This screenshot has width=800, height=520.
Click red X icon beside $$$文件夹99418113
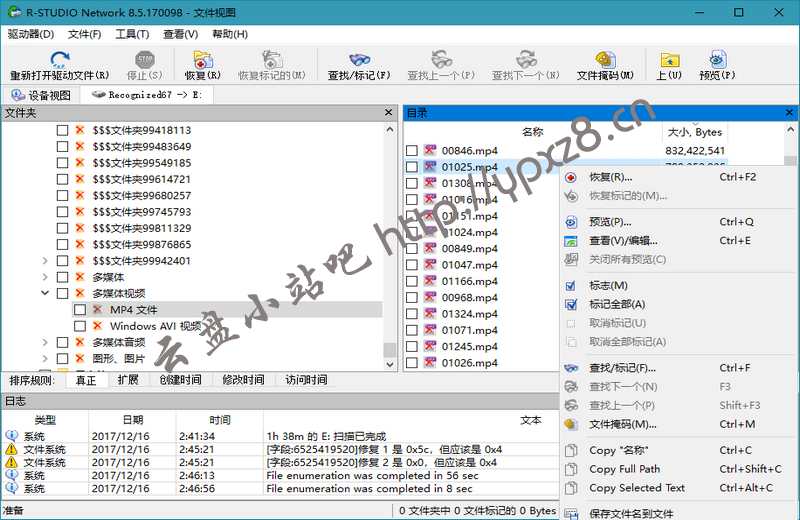80,130
